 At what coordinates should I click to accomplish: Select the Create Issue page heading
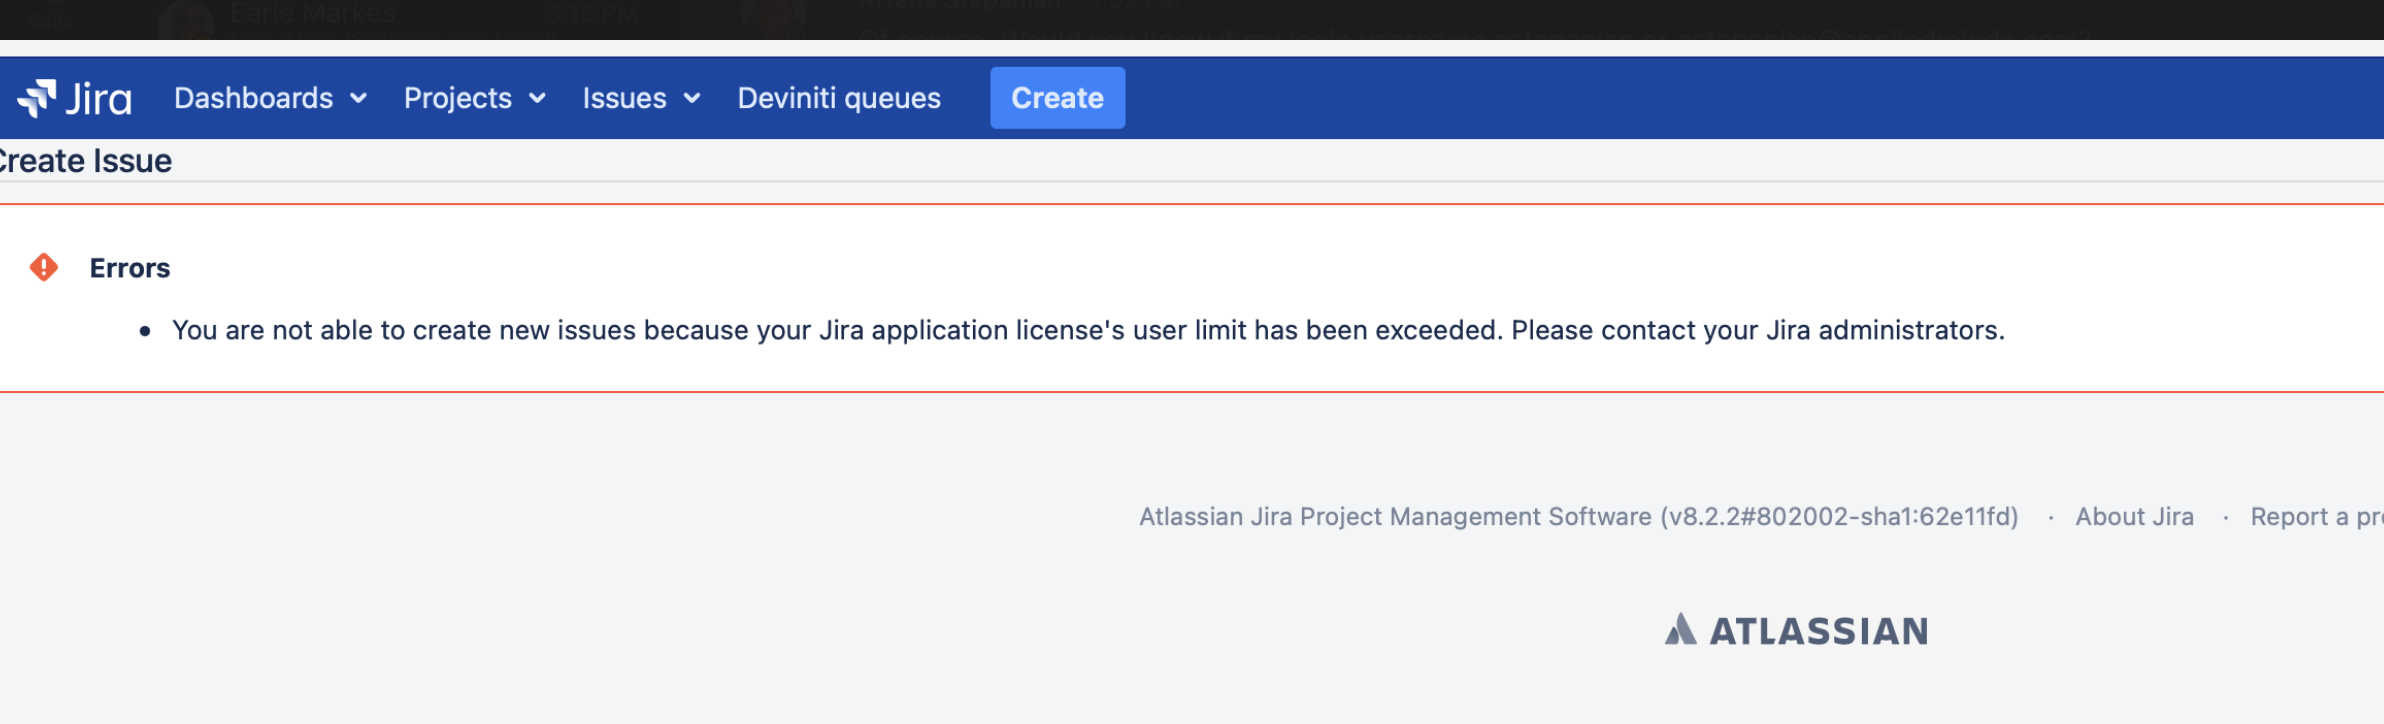click(x=85, y=160)
